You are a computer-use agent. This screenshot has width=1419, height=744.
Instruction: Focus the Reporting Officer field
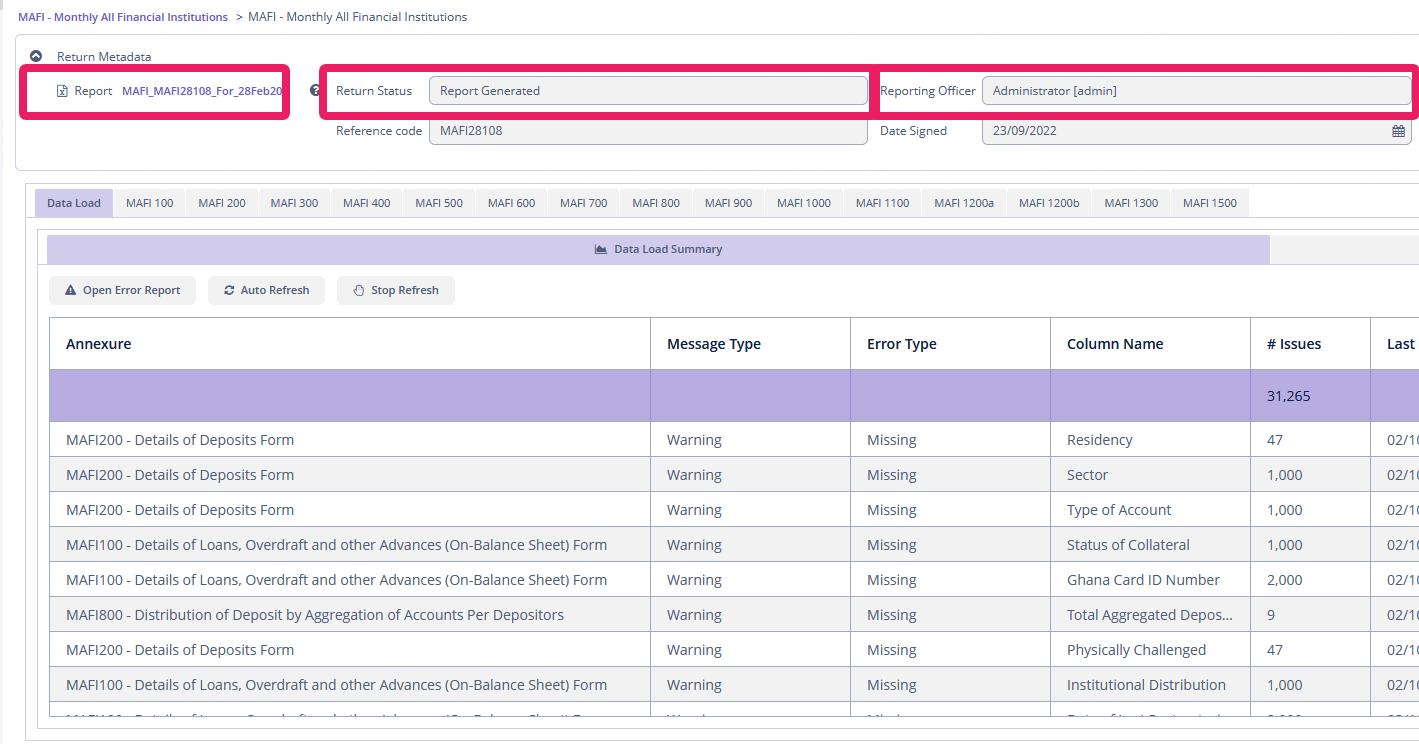point(1196,91)
